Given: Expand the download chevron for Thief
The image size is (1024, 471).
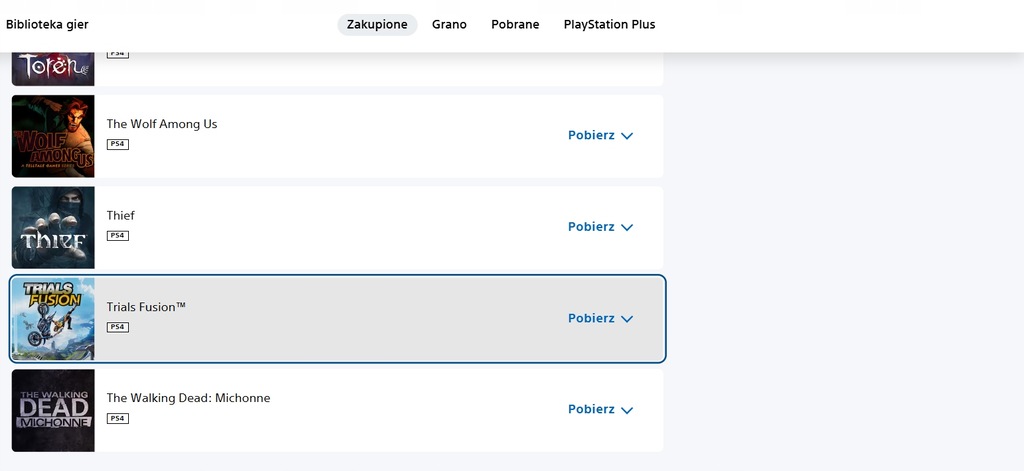Looking at the screenshot, I should click(x=627, y=227).
